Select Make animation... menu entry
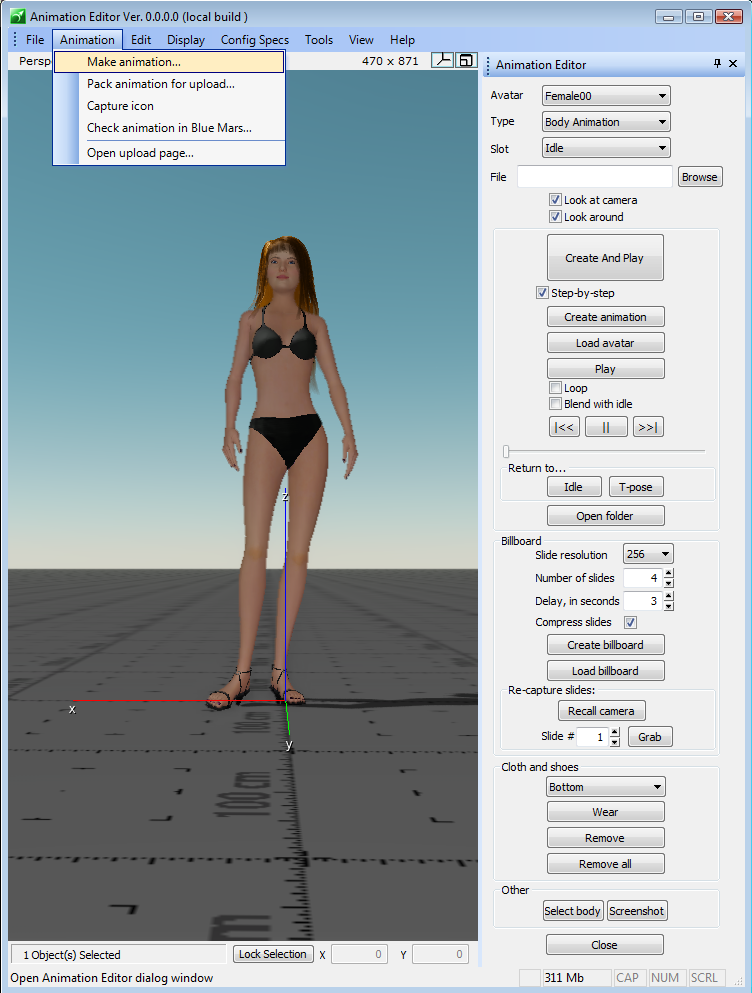The width and height of the screenshot is (752, 993). (x=169, y=62)
